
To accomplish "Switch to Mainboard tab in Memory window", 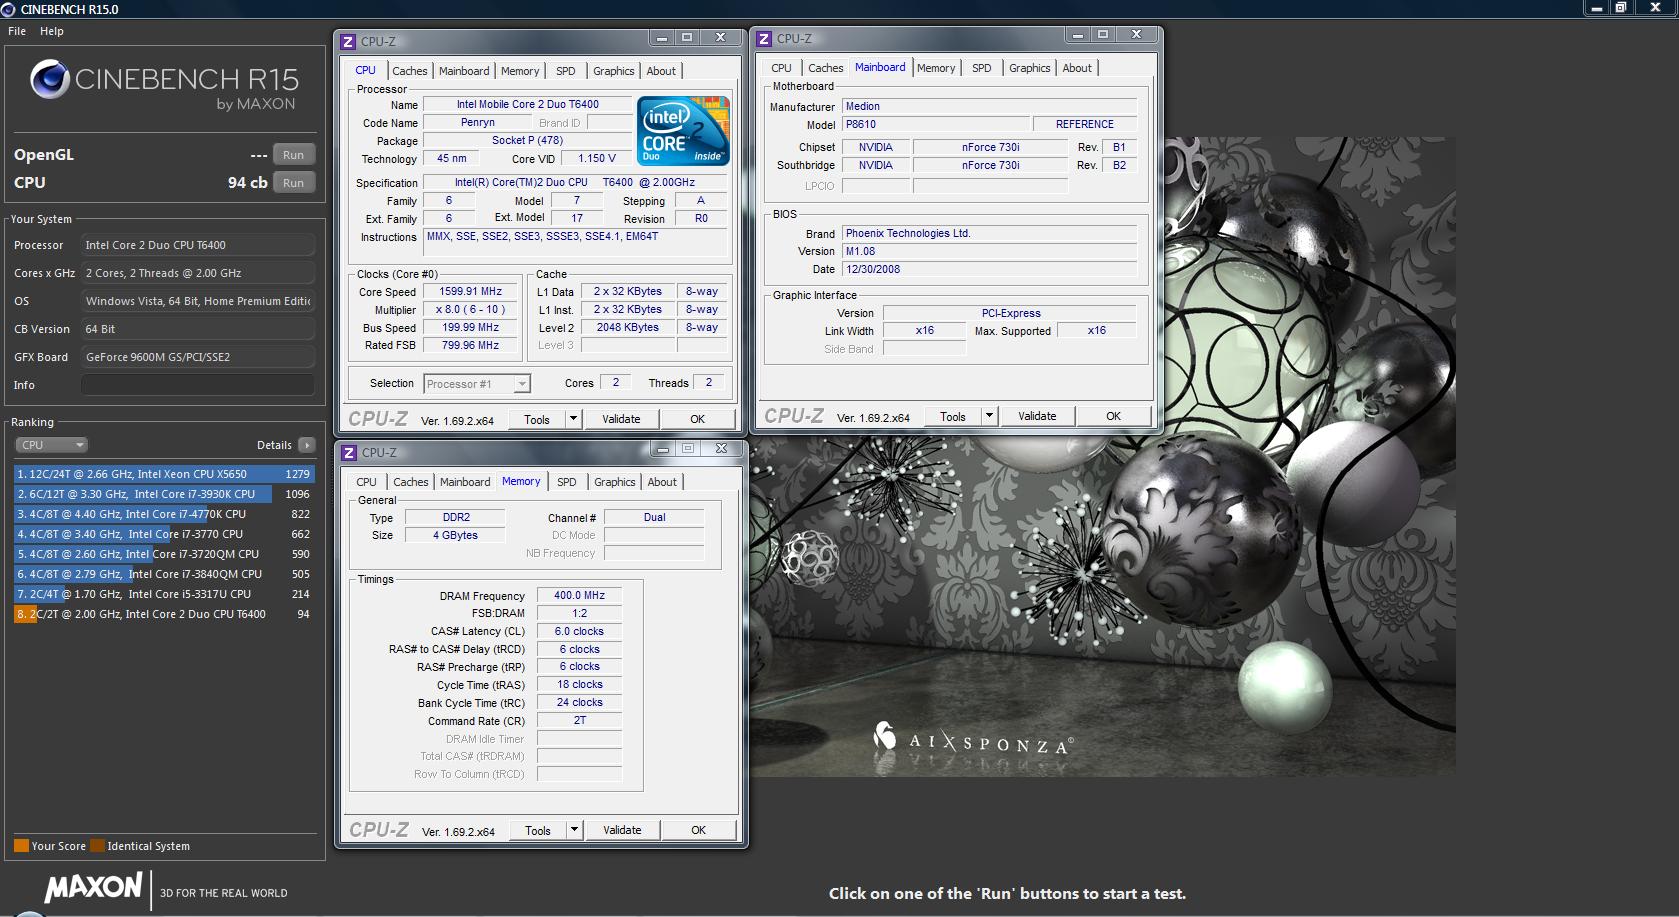I will coord(465,482).
